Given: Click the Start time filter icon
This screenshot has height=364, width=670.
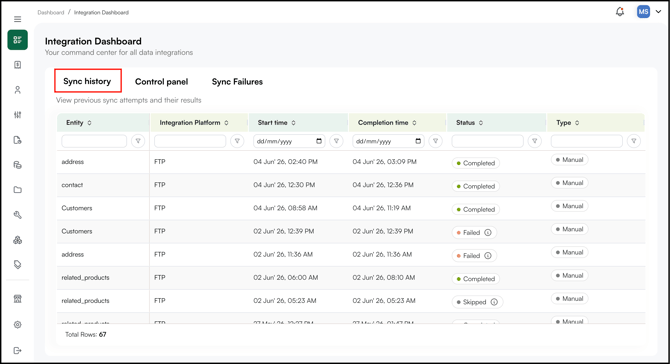Looking at the screenshot, I should (336, 141).
